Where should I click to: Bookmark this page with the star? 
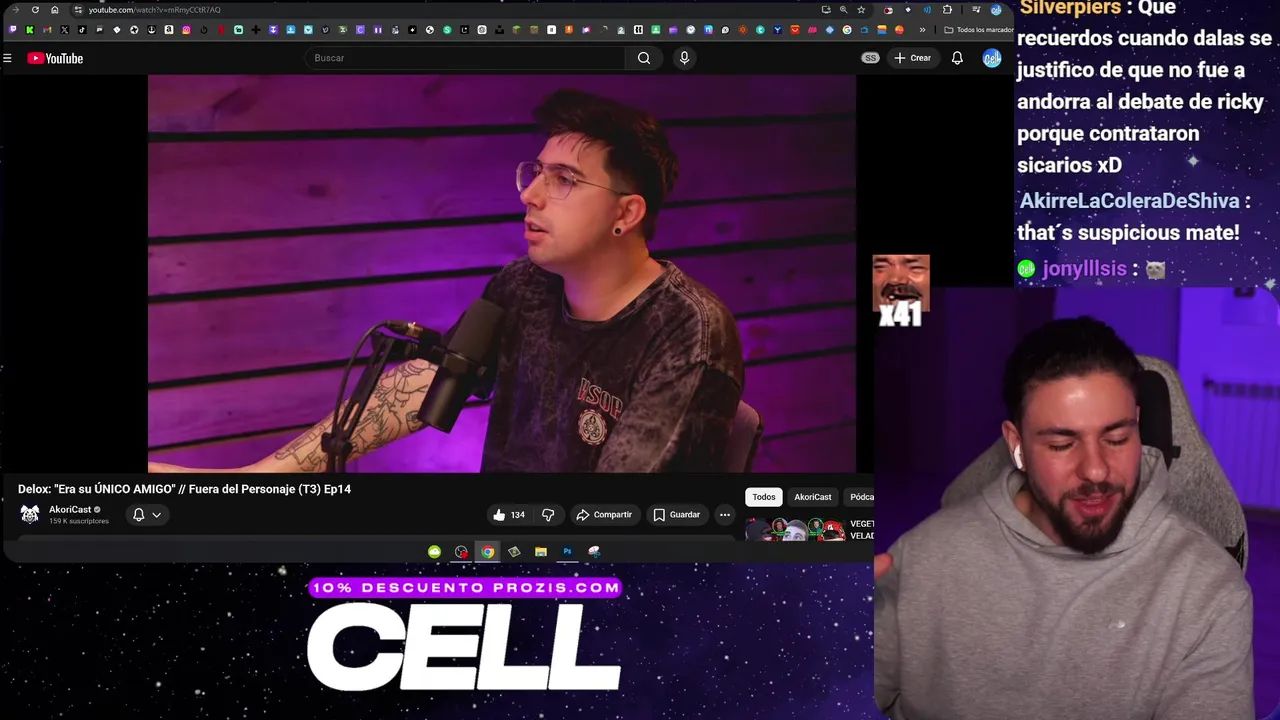click(x=861, y=10)
